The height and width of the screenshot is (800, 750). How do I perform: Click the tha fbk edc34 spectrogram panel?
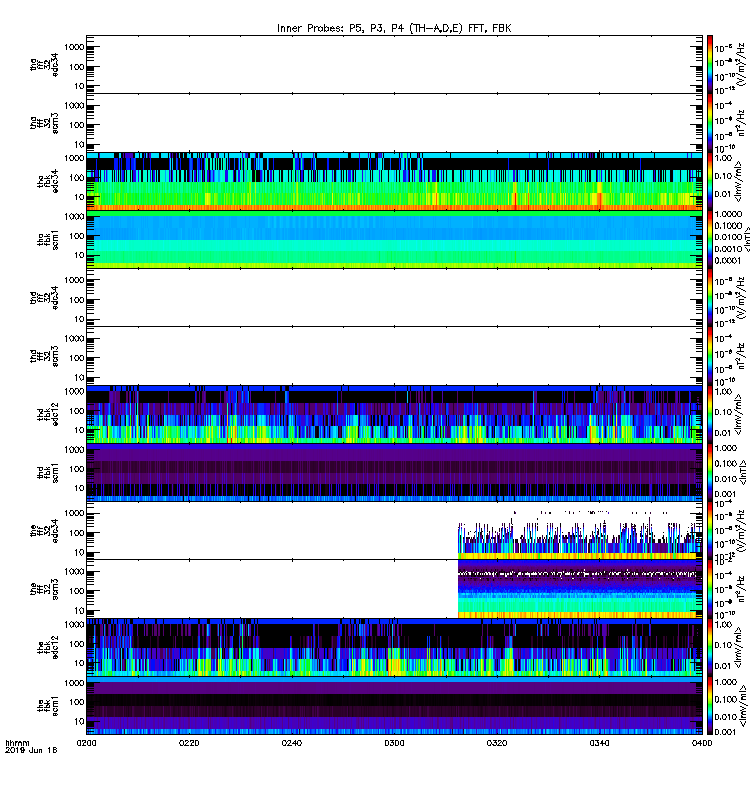394,181
